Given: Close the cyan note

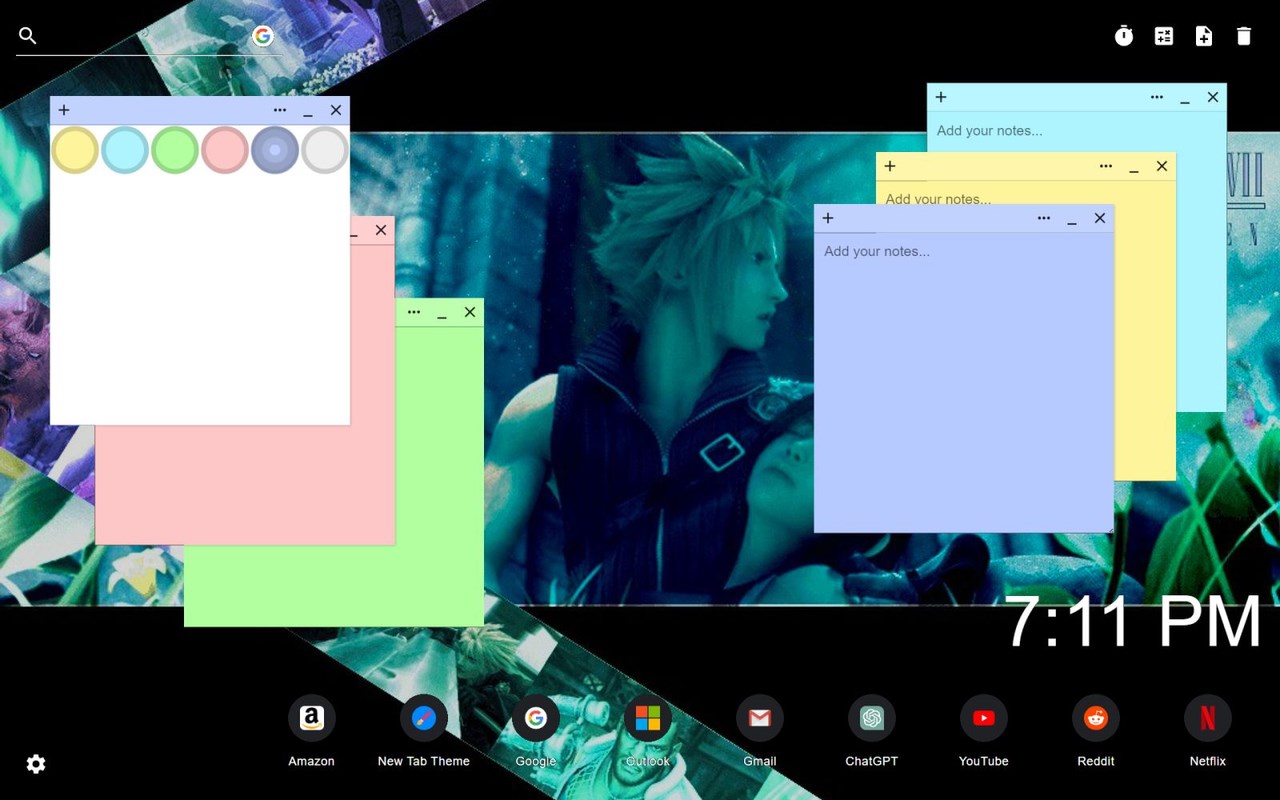Looking at the screenshot, I should point(1213,97).
